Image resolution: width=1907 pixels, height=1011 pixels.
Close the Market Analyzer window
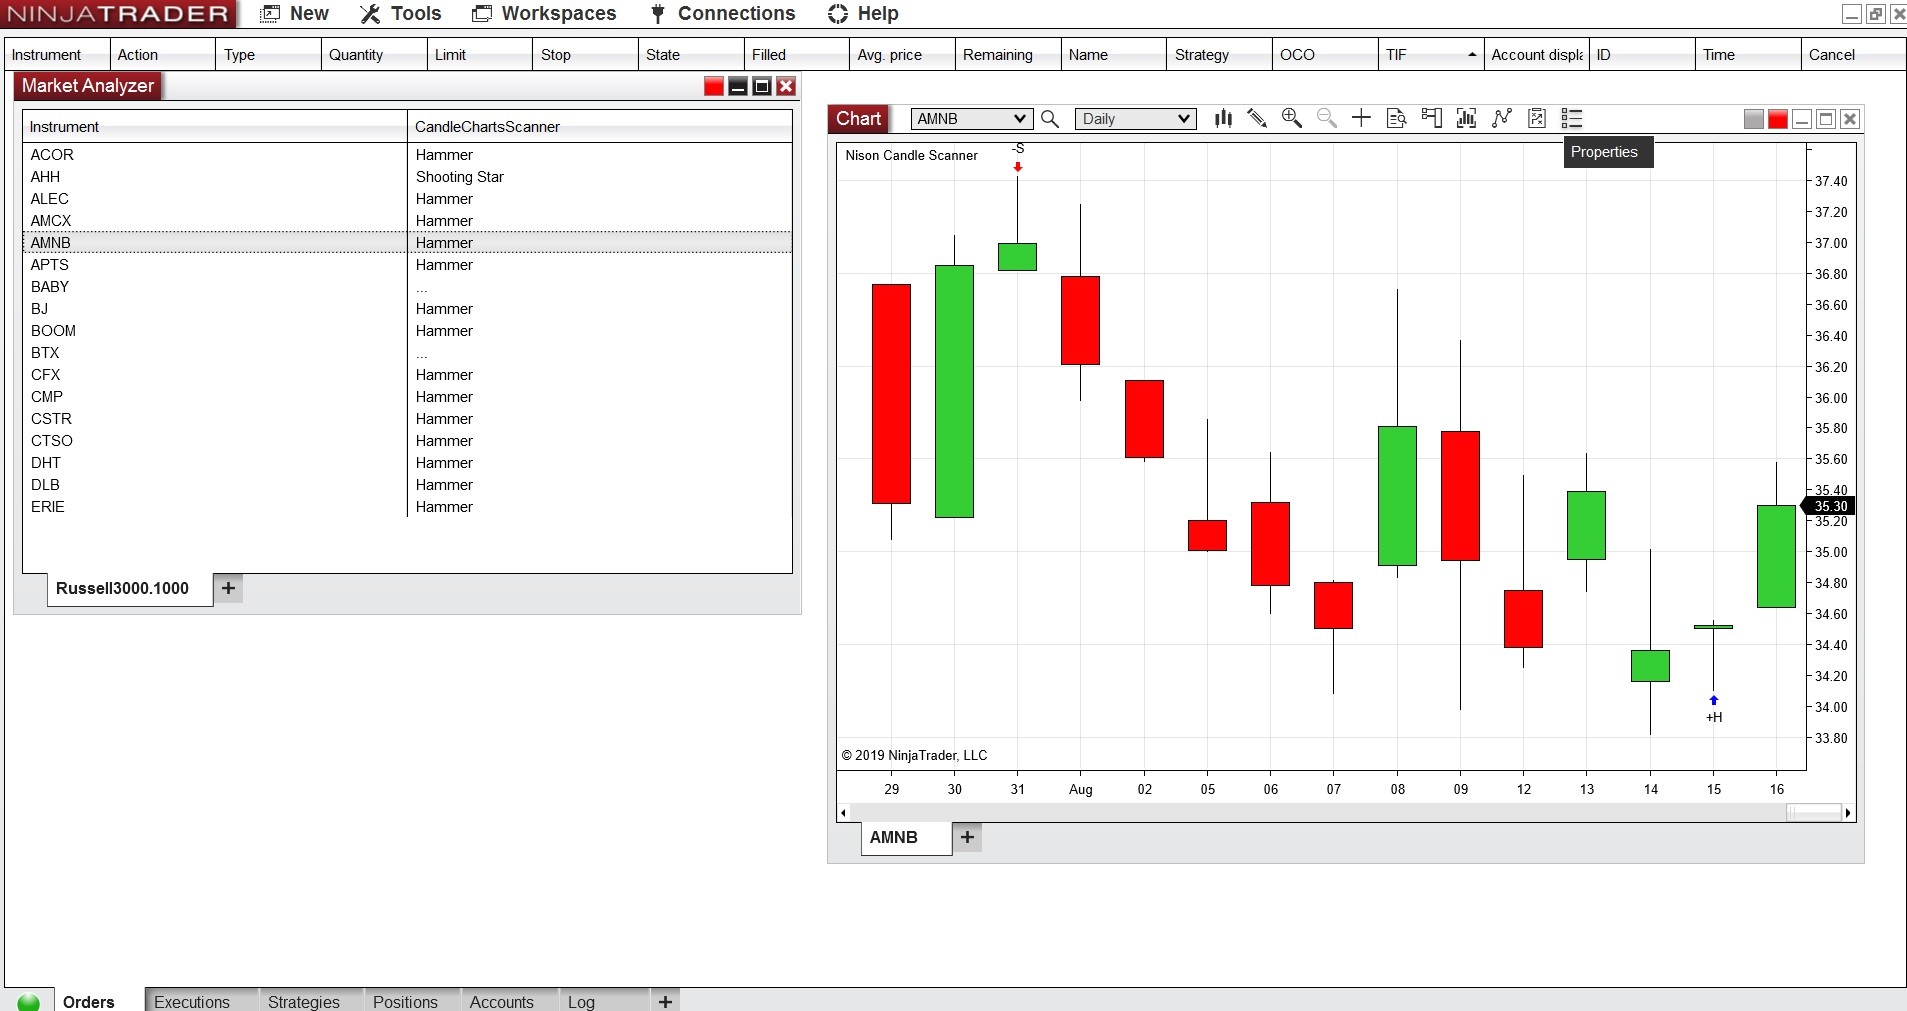click(x=786, y=86)
